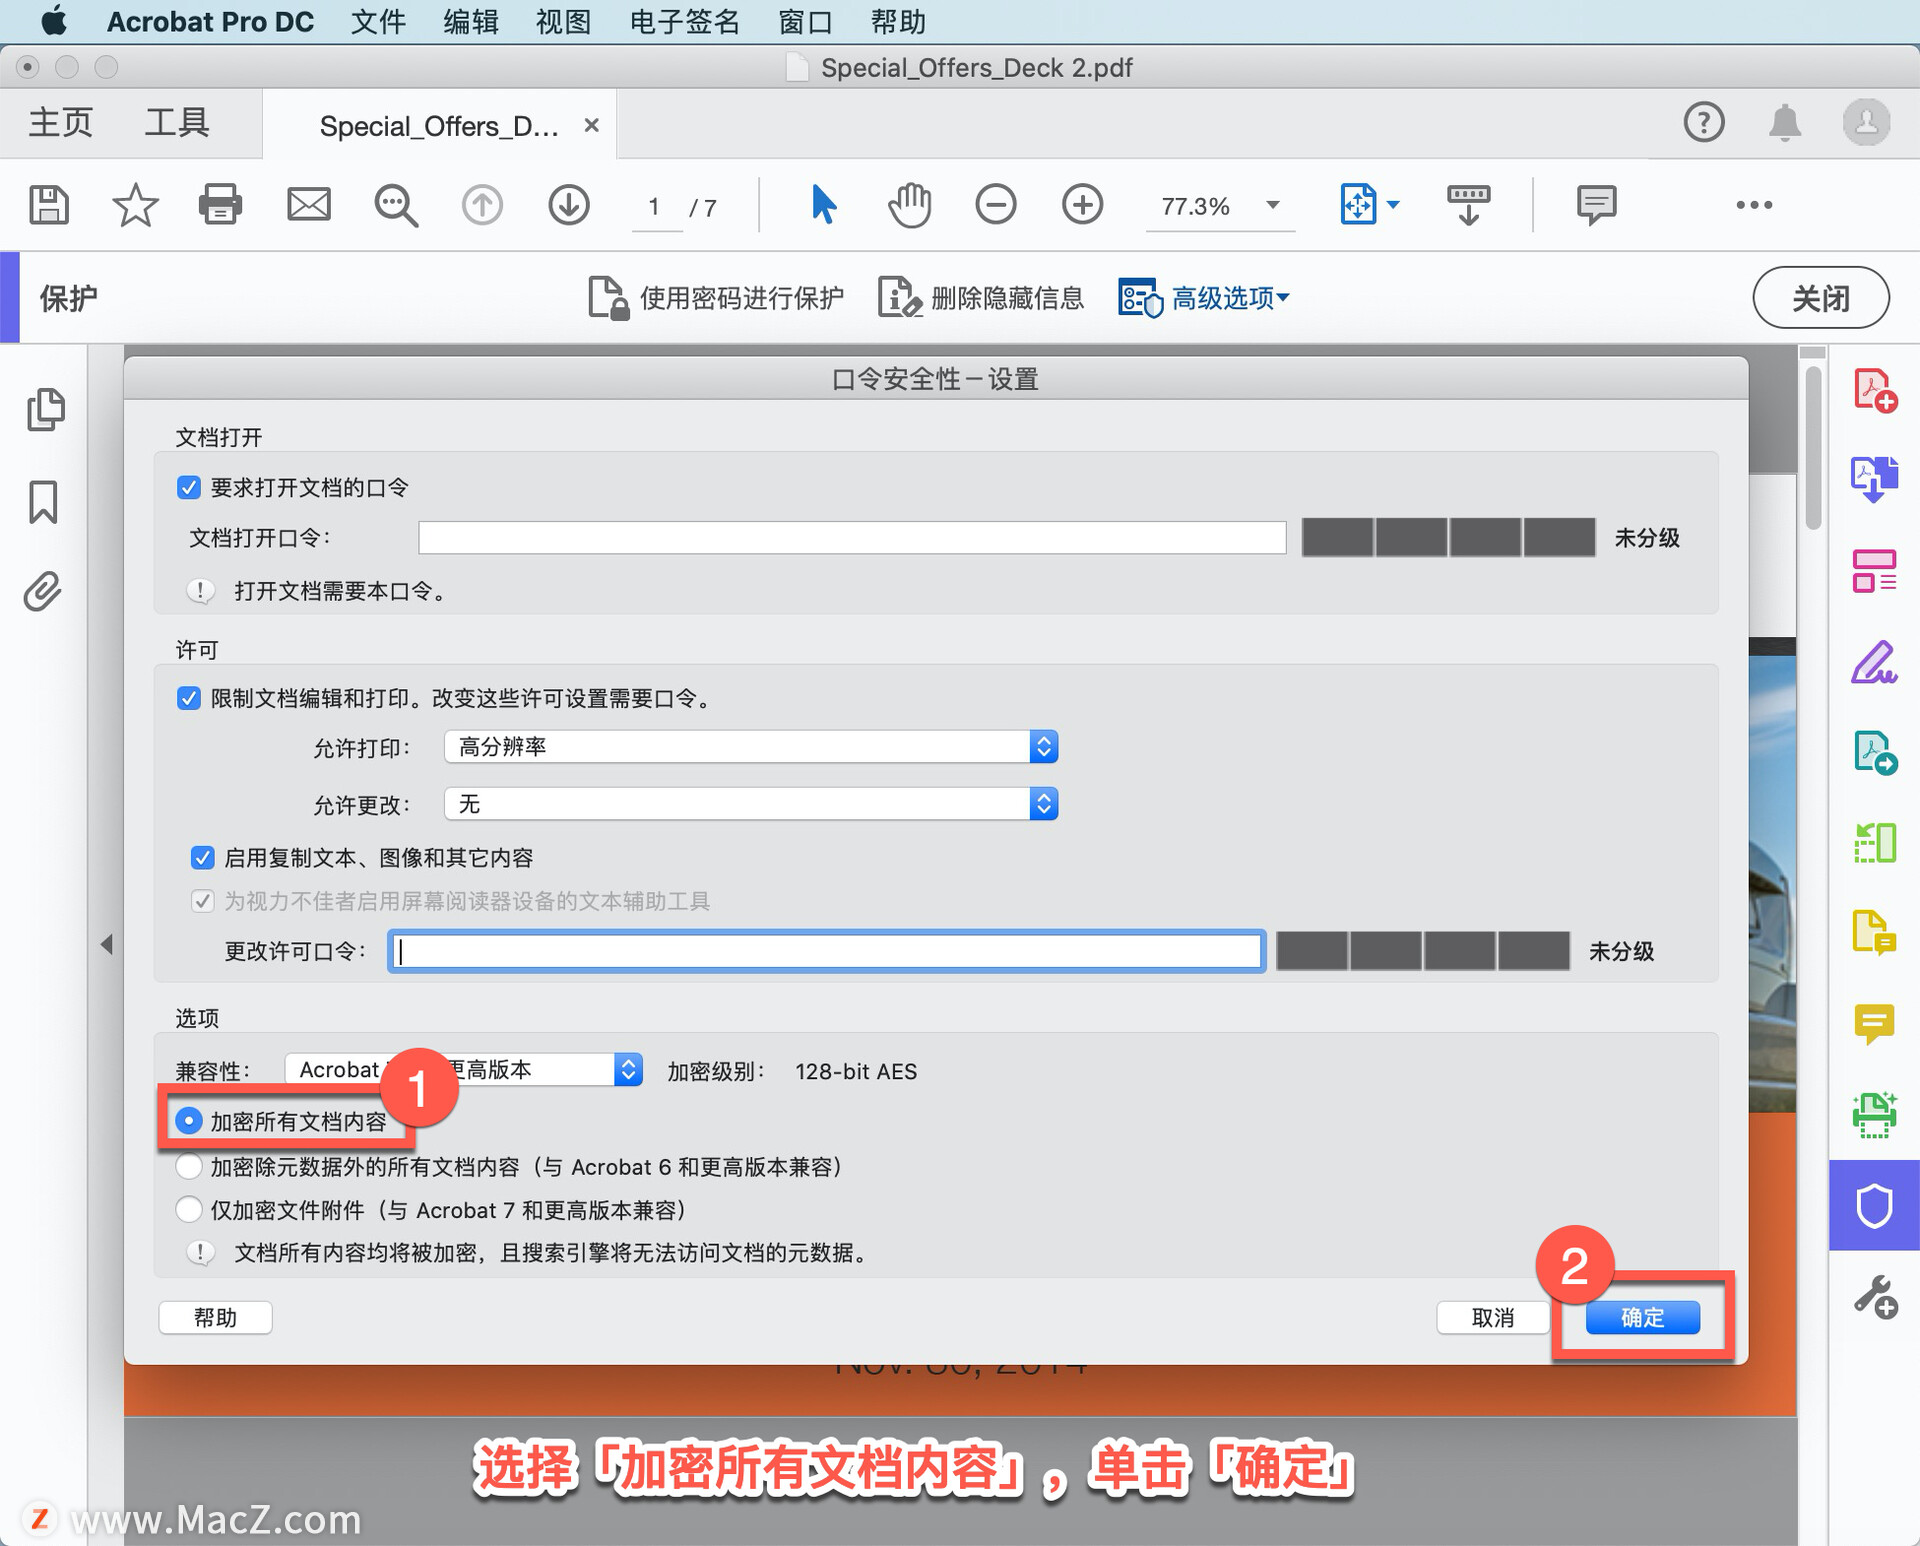The height and width of the screenshot is (1546, 1920).
Task: Toggle 要求打开文档的口令 checkbox
Action: [188, 487]
